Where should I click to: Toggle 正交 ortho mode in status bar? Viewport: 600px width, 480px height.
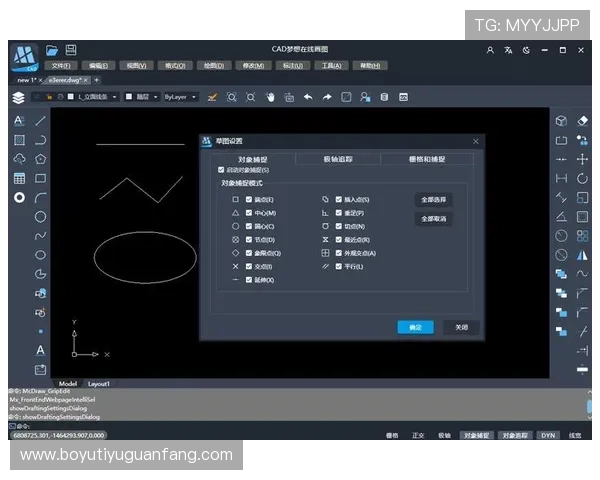(418, 435)
